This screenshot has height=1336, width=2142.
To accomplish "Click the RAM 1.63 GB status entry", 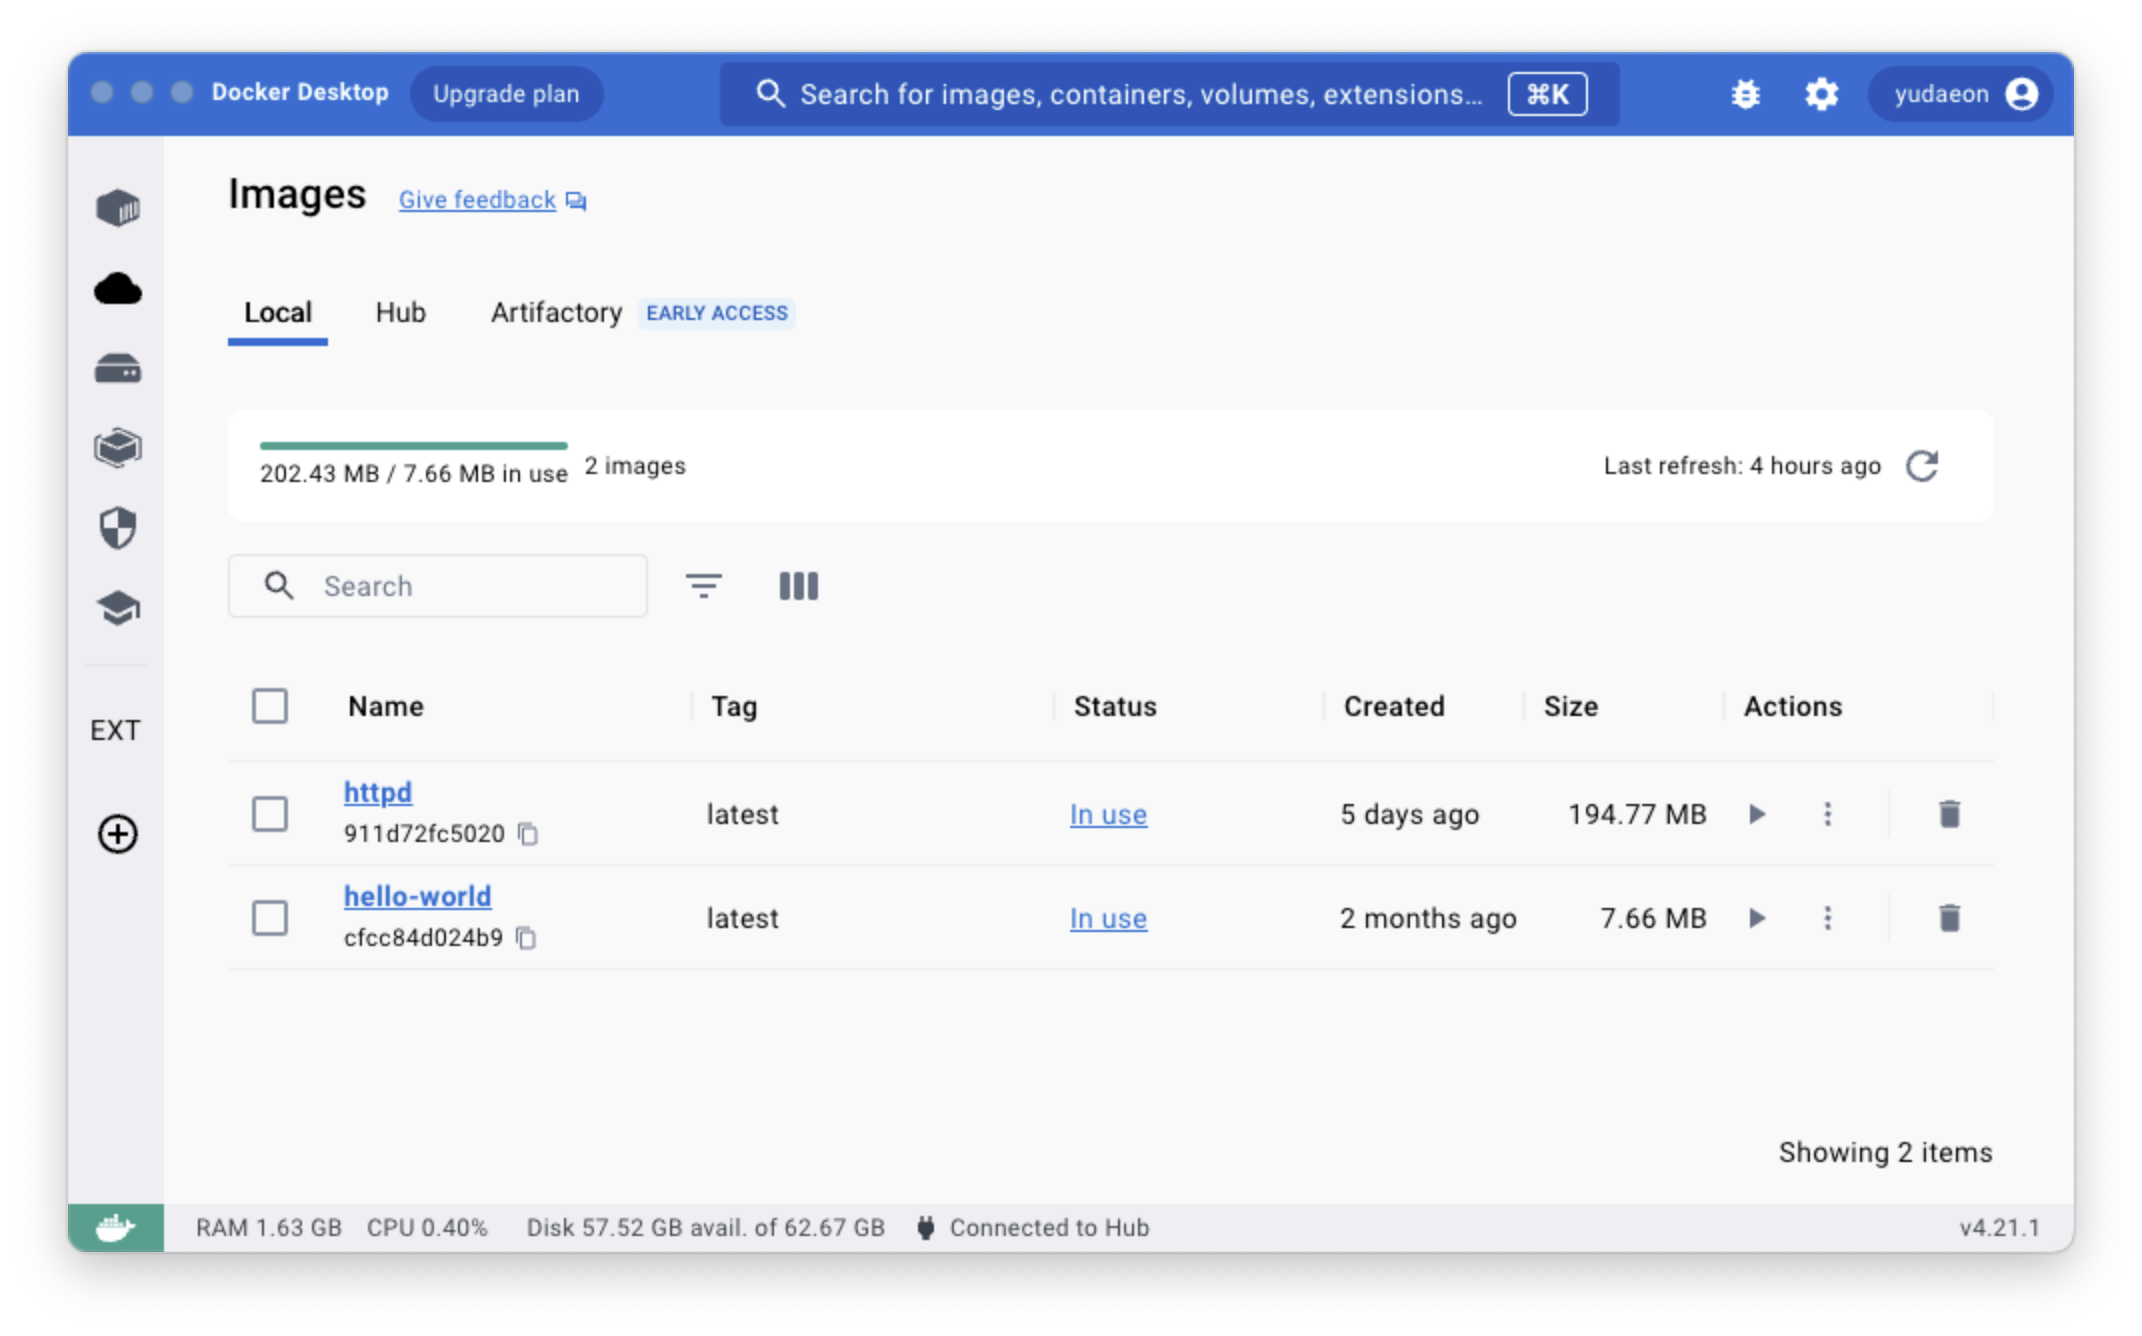I will point(269,1227).
